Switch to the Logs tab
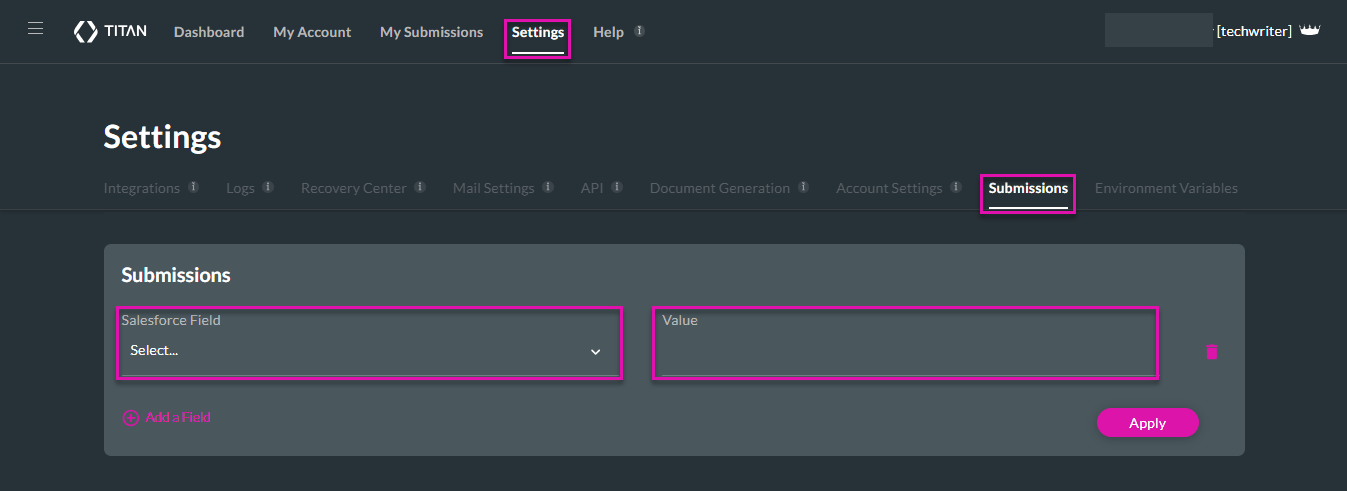 tap(240, 188)
